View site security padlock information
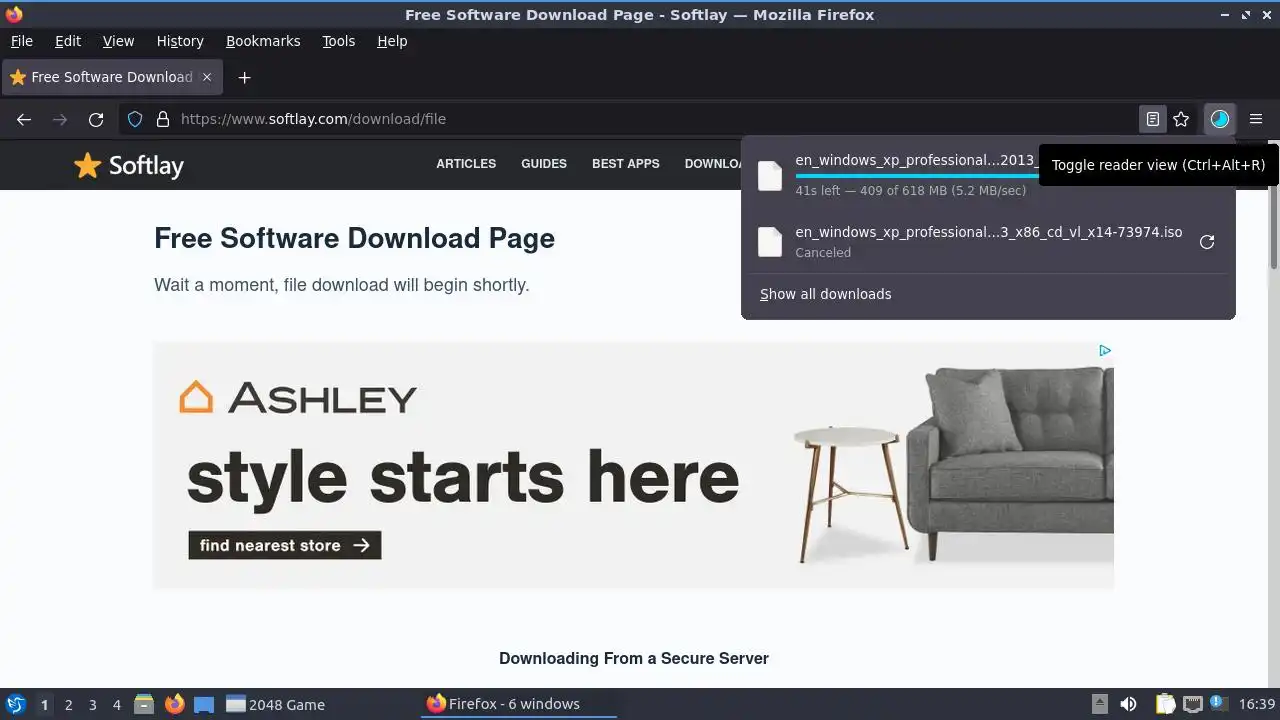The height and width of the screenshot is (720, 1280). [x=163, y=119]
